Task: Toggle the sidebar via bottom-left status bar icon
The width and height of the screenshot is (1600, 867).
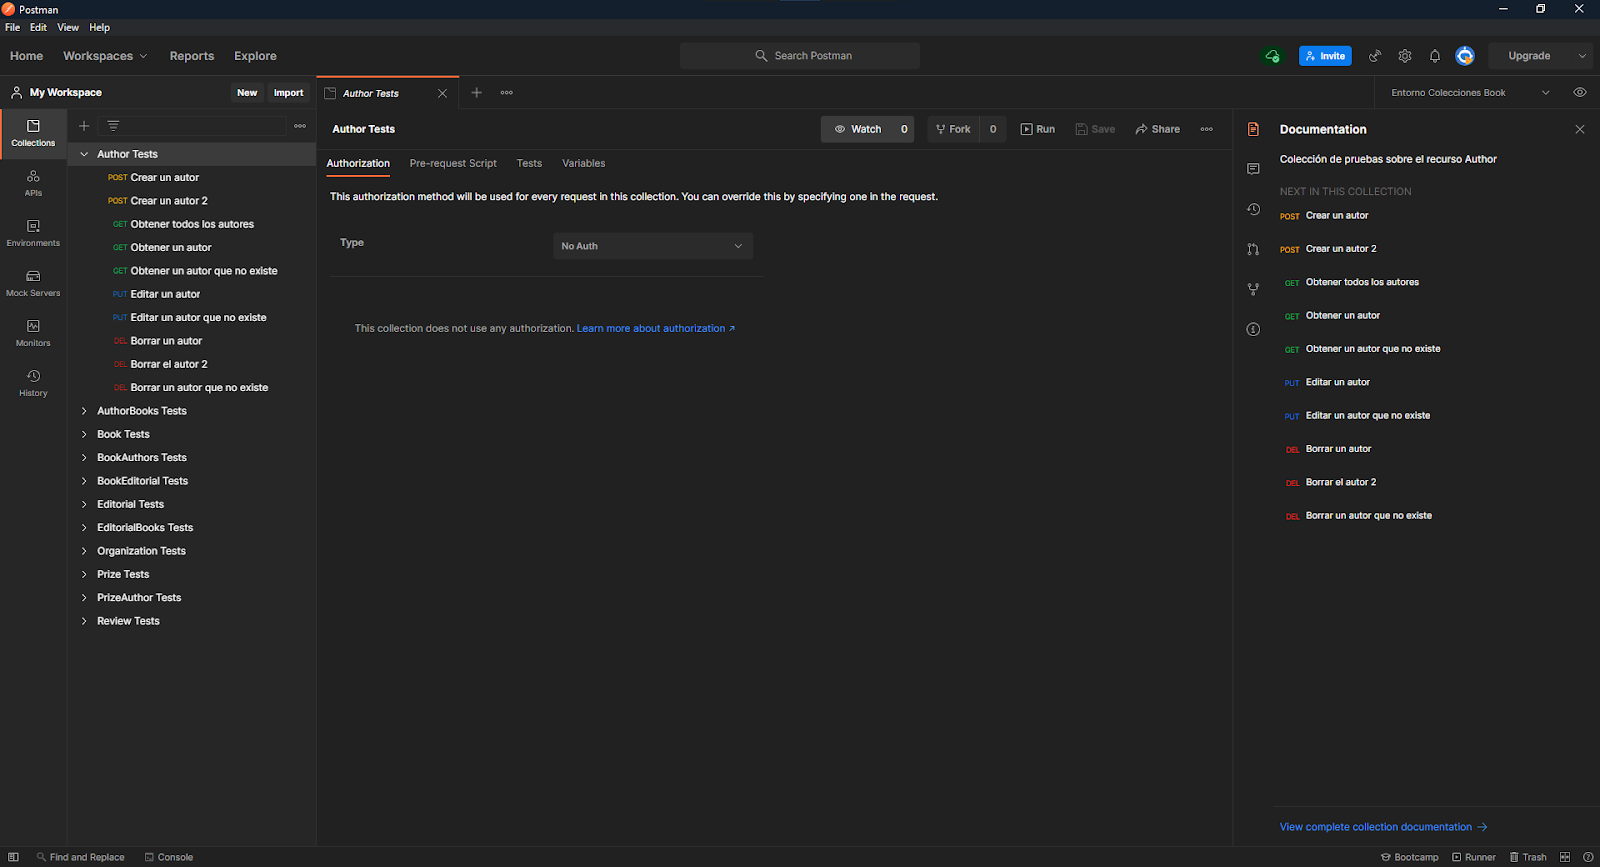Action: pos(14,857)
